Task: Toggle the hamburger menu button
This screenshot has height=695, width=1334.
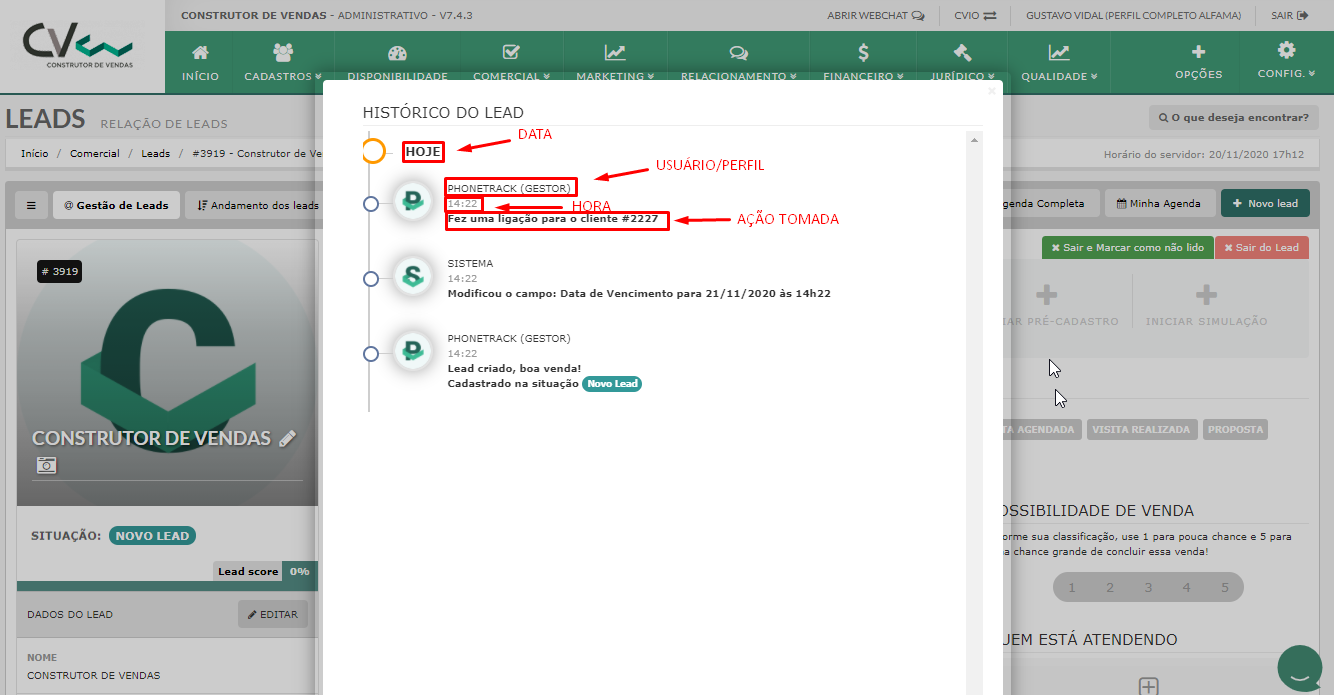Action: point(31,204)
